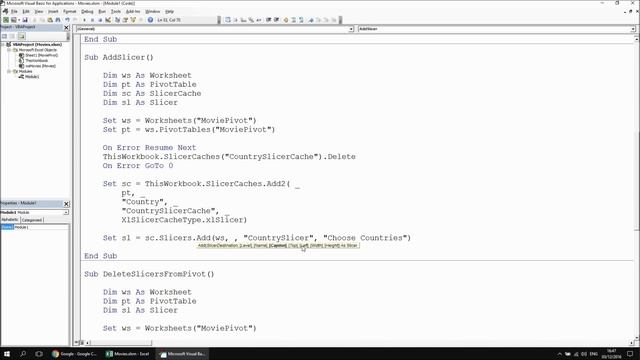Open the Tools menu

click(x=116, y=11)
